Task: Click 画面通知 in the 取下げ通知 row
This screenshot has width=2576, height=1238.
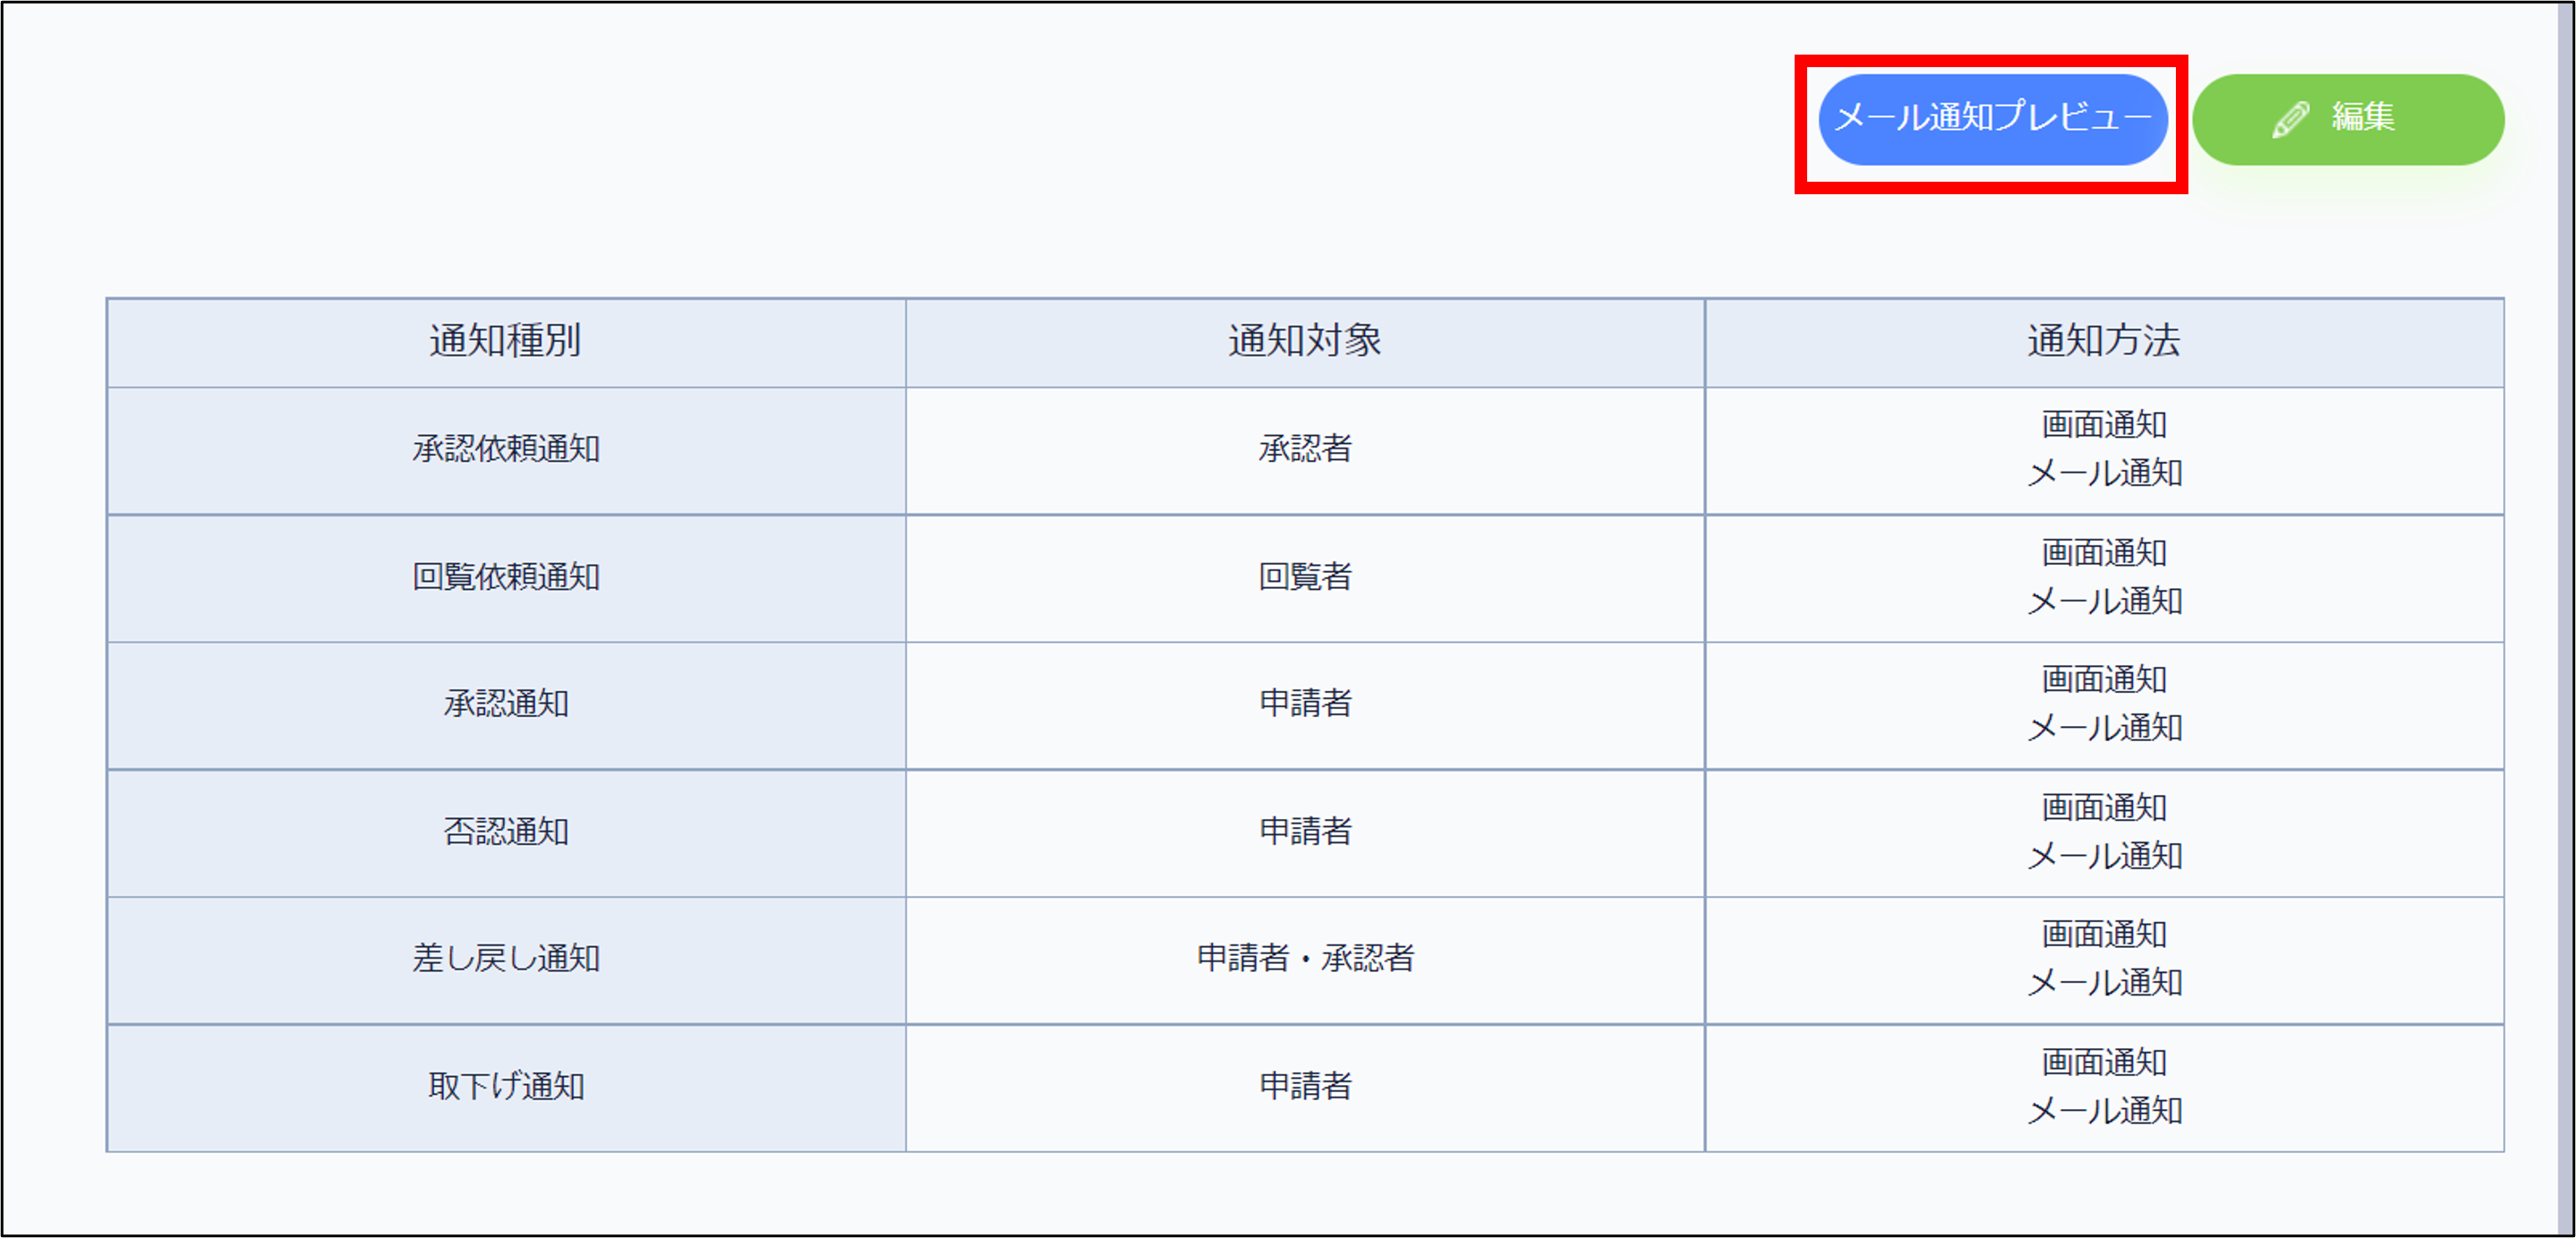Action: pos(2104,1062)
